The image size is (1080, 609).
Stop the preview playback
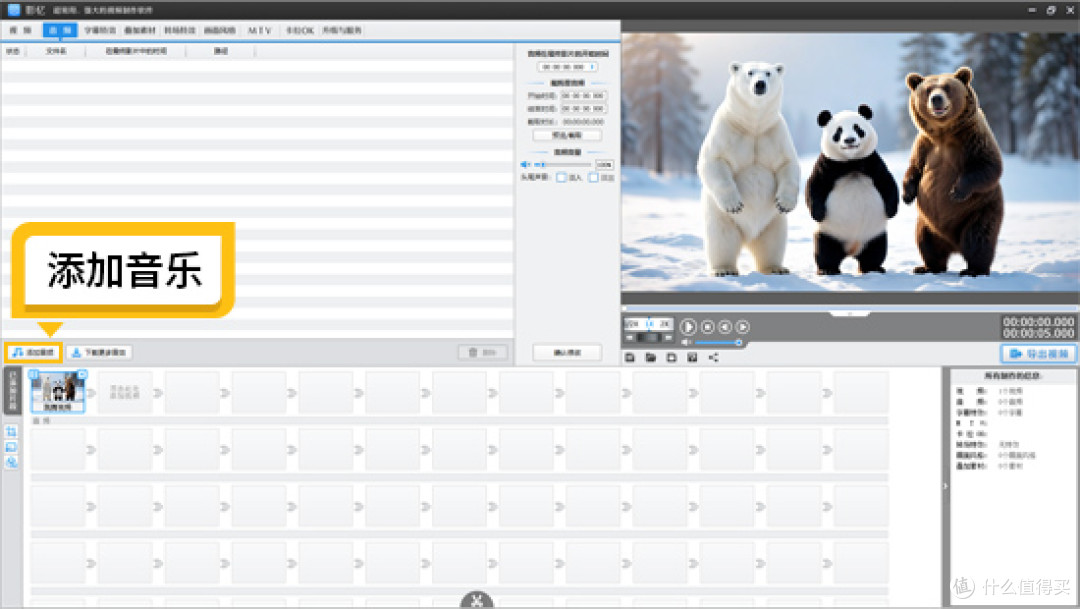point(707,327)
